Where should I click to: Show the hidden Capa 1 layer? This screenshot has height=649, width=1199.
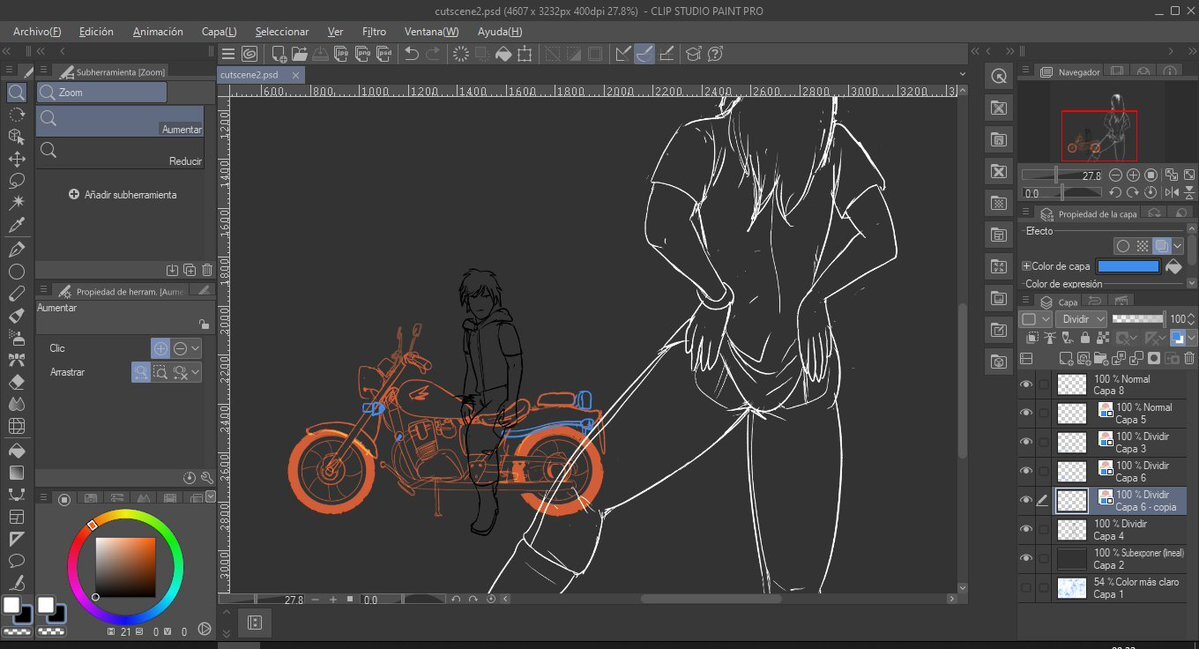coord(1026,588)
